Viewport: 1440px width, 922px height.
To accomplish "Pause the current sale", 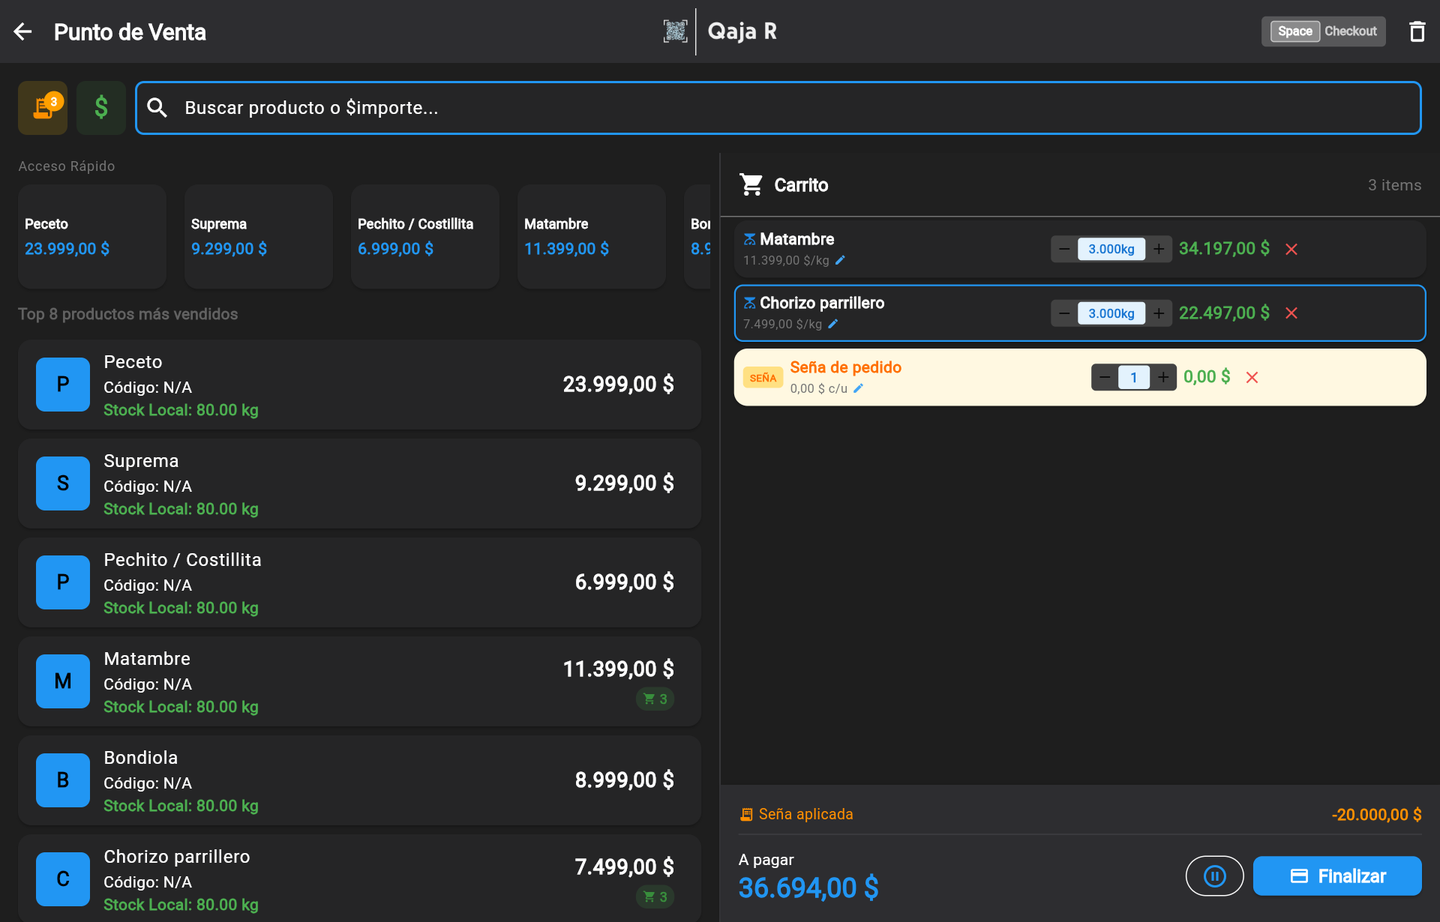I will pos(1215,876).
